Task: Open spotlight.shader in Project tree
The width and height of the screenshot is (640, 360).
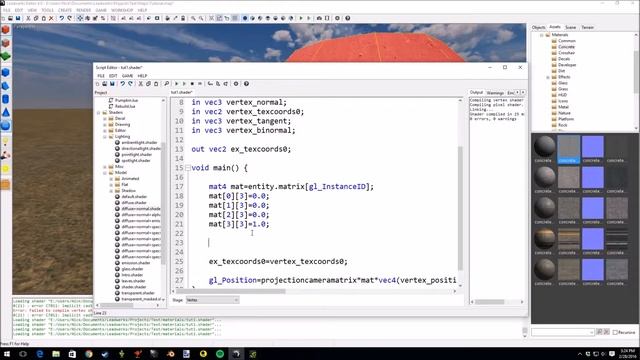Action: pos(136,160)
